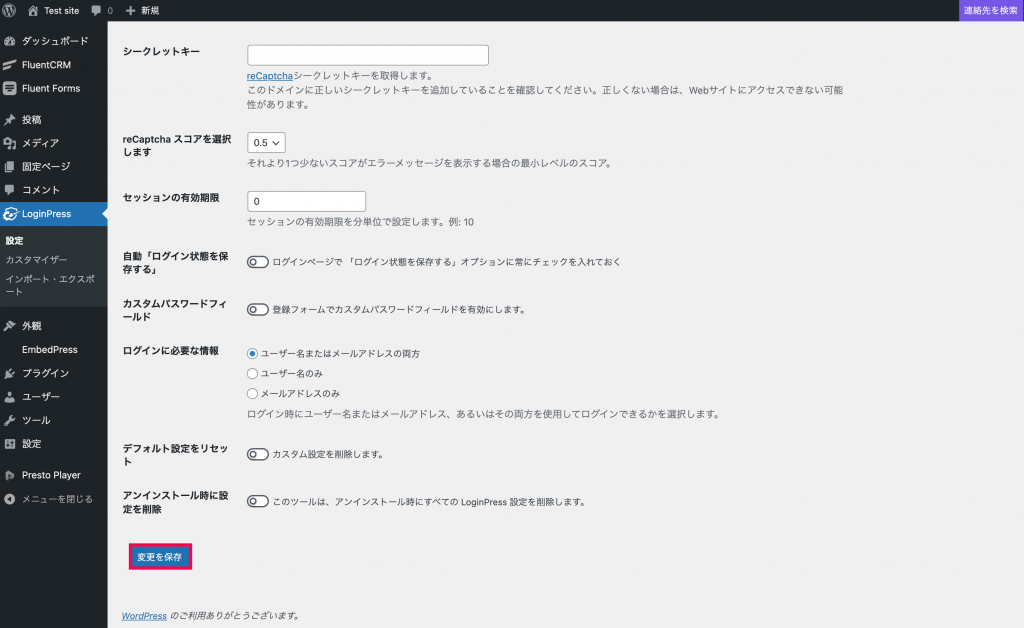Click the メニューを閉じる collapse arrow icon
The image size is (1024, 628).
tap(9, 499)
